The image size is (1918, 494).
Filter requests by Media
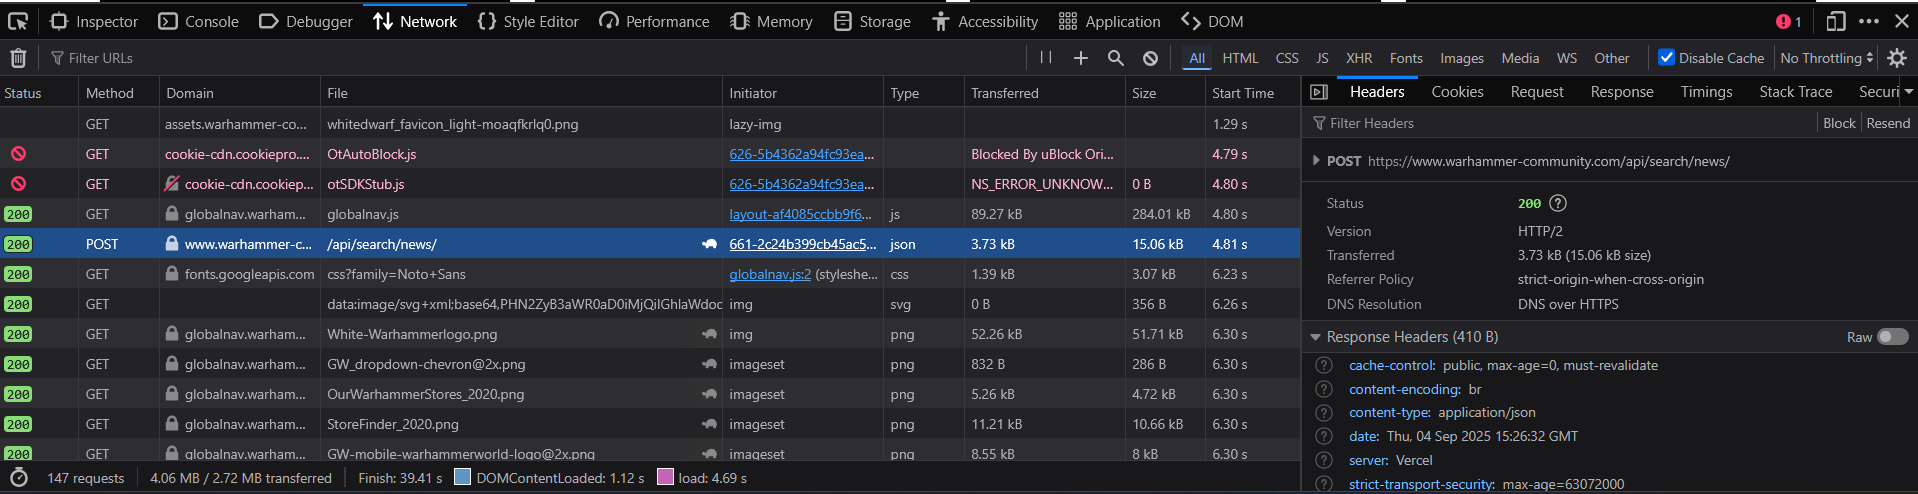pos(1520,58)
